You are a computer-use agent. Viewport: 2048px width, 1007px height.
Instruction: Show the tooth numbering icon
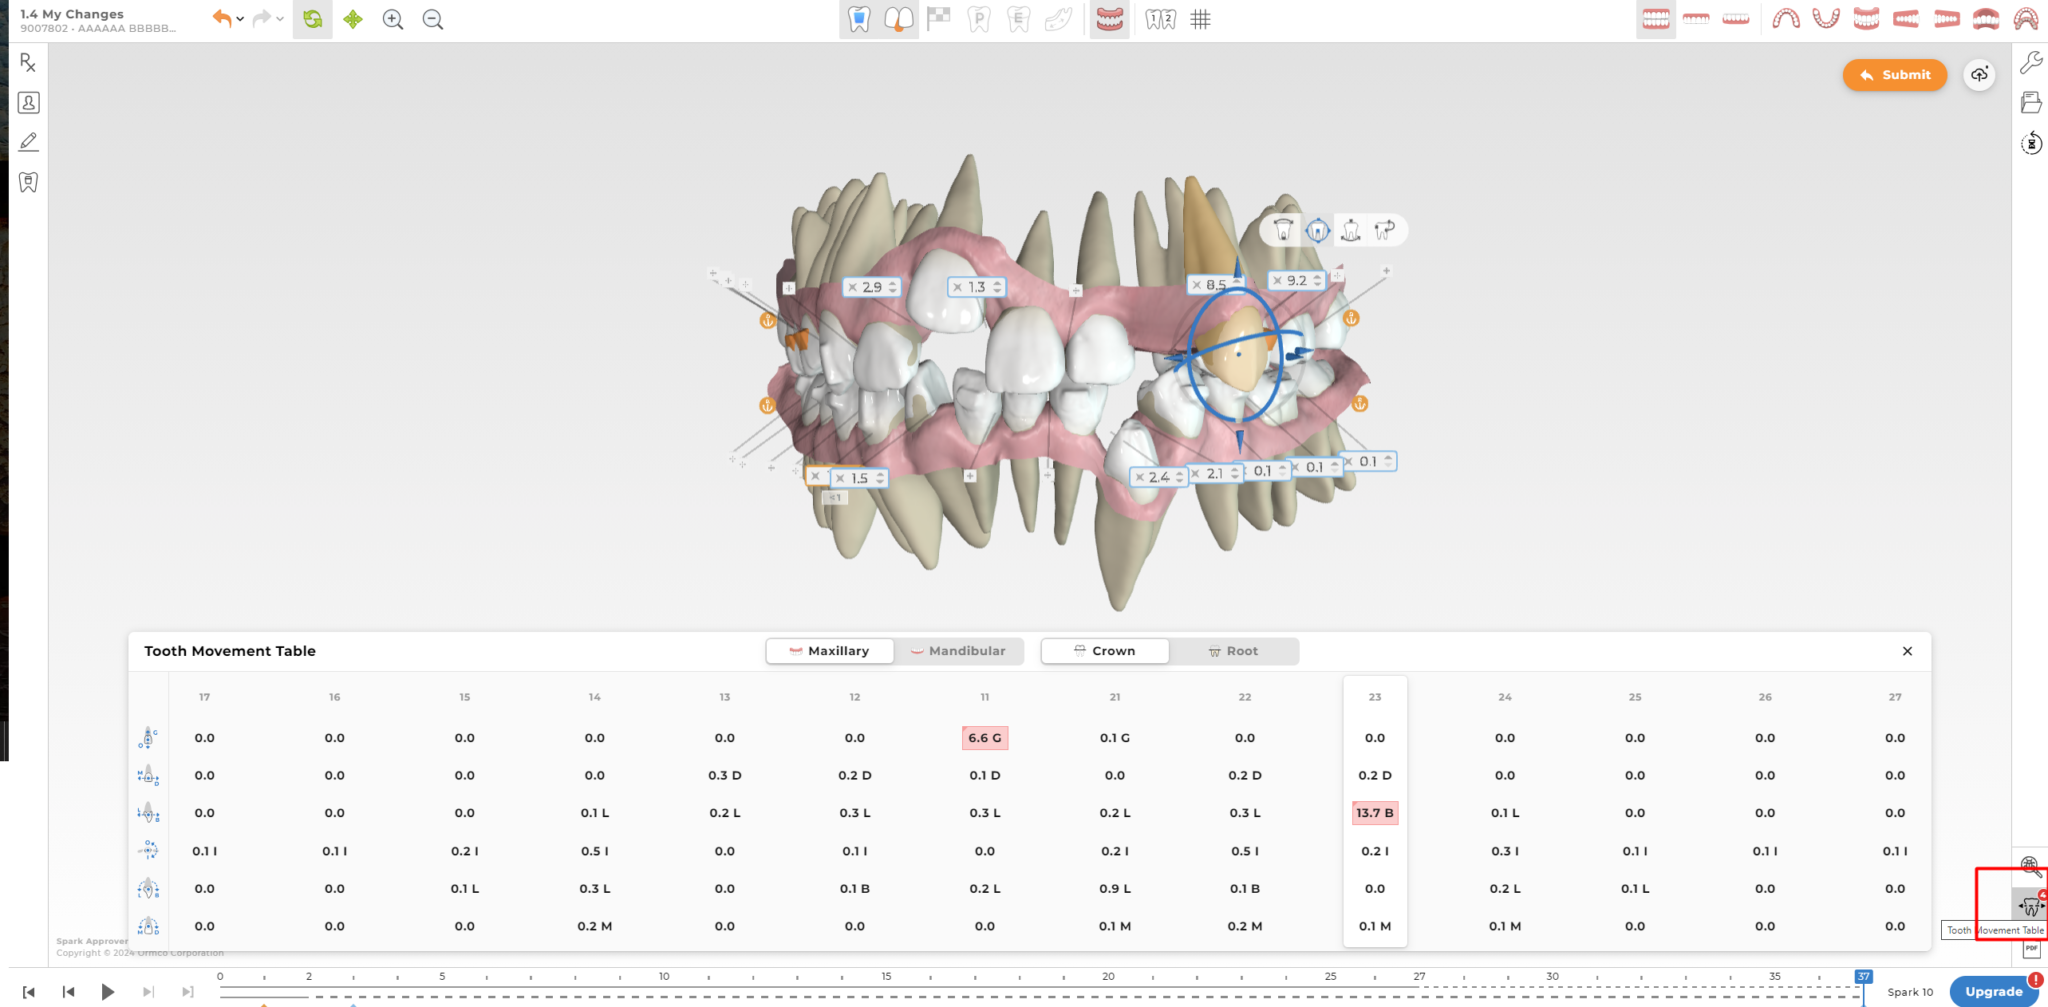1160,20
